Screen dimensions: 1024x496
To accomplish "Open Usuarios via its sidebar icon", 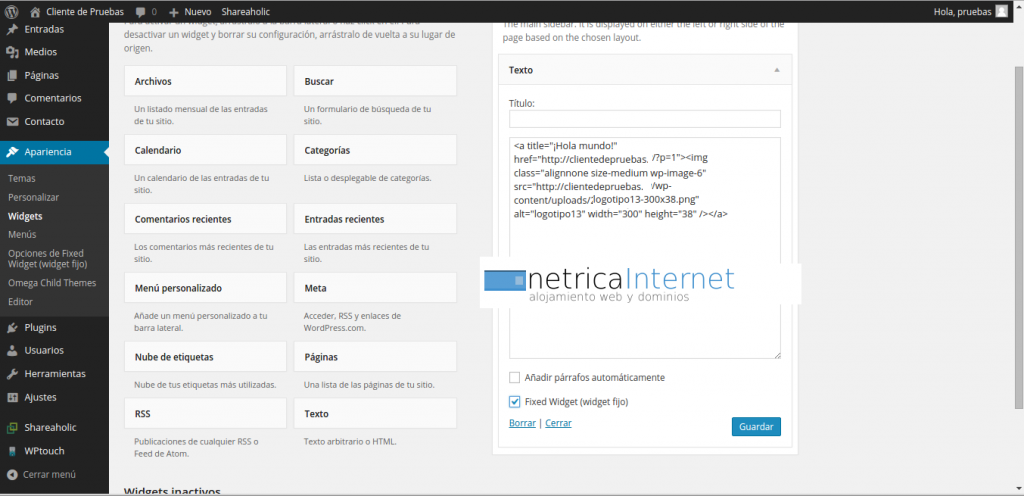I will pyautogui.click(x=12, y=350).
